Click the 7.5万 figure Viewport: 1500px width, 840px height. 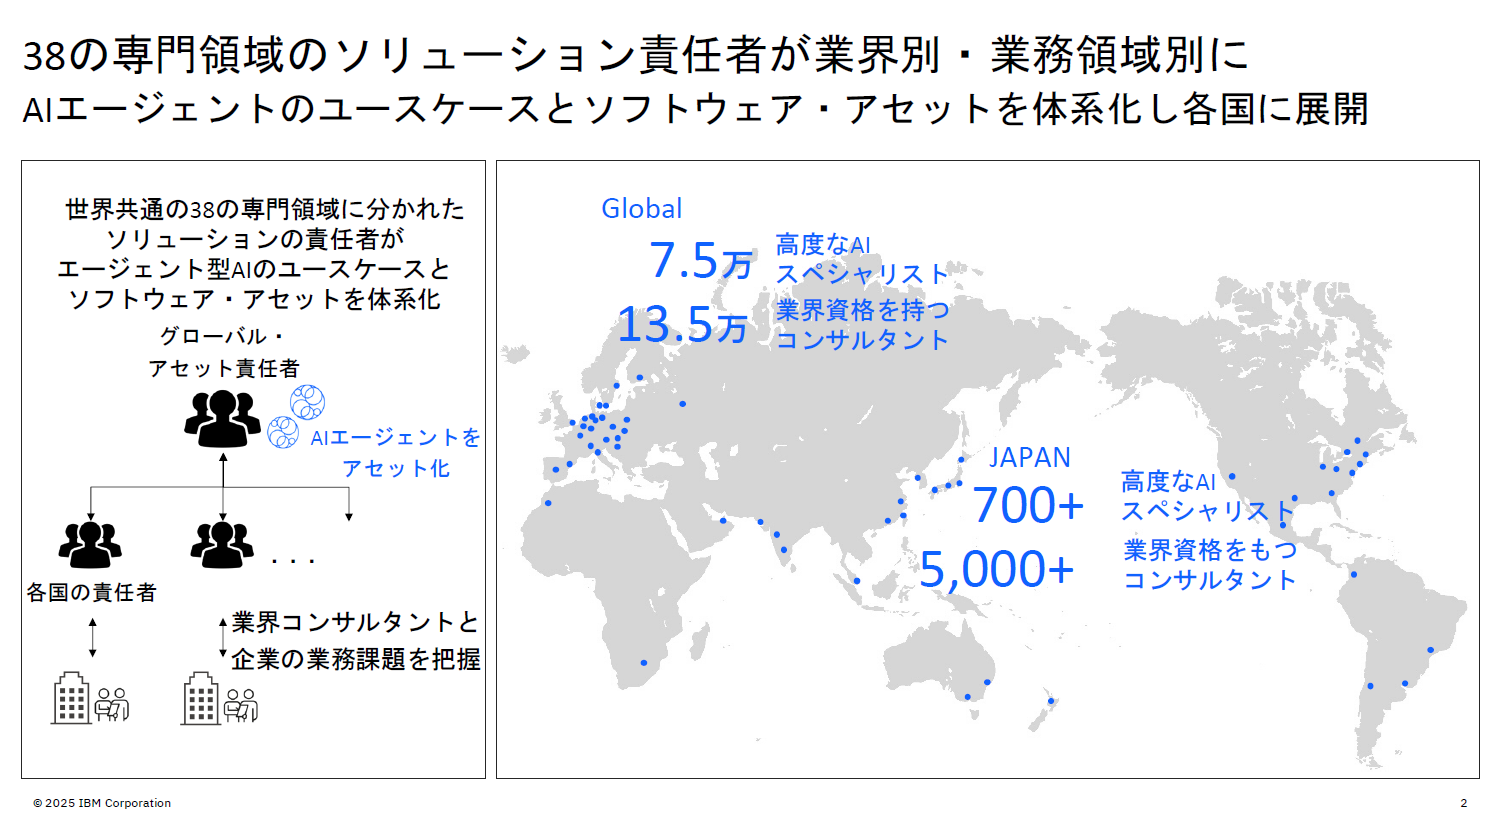click(700, 262)
